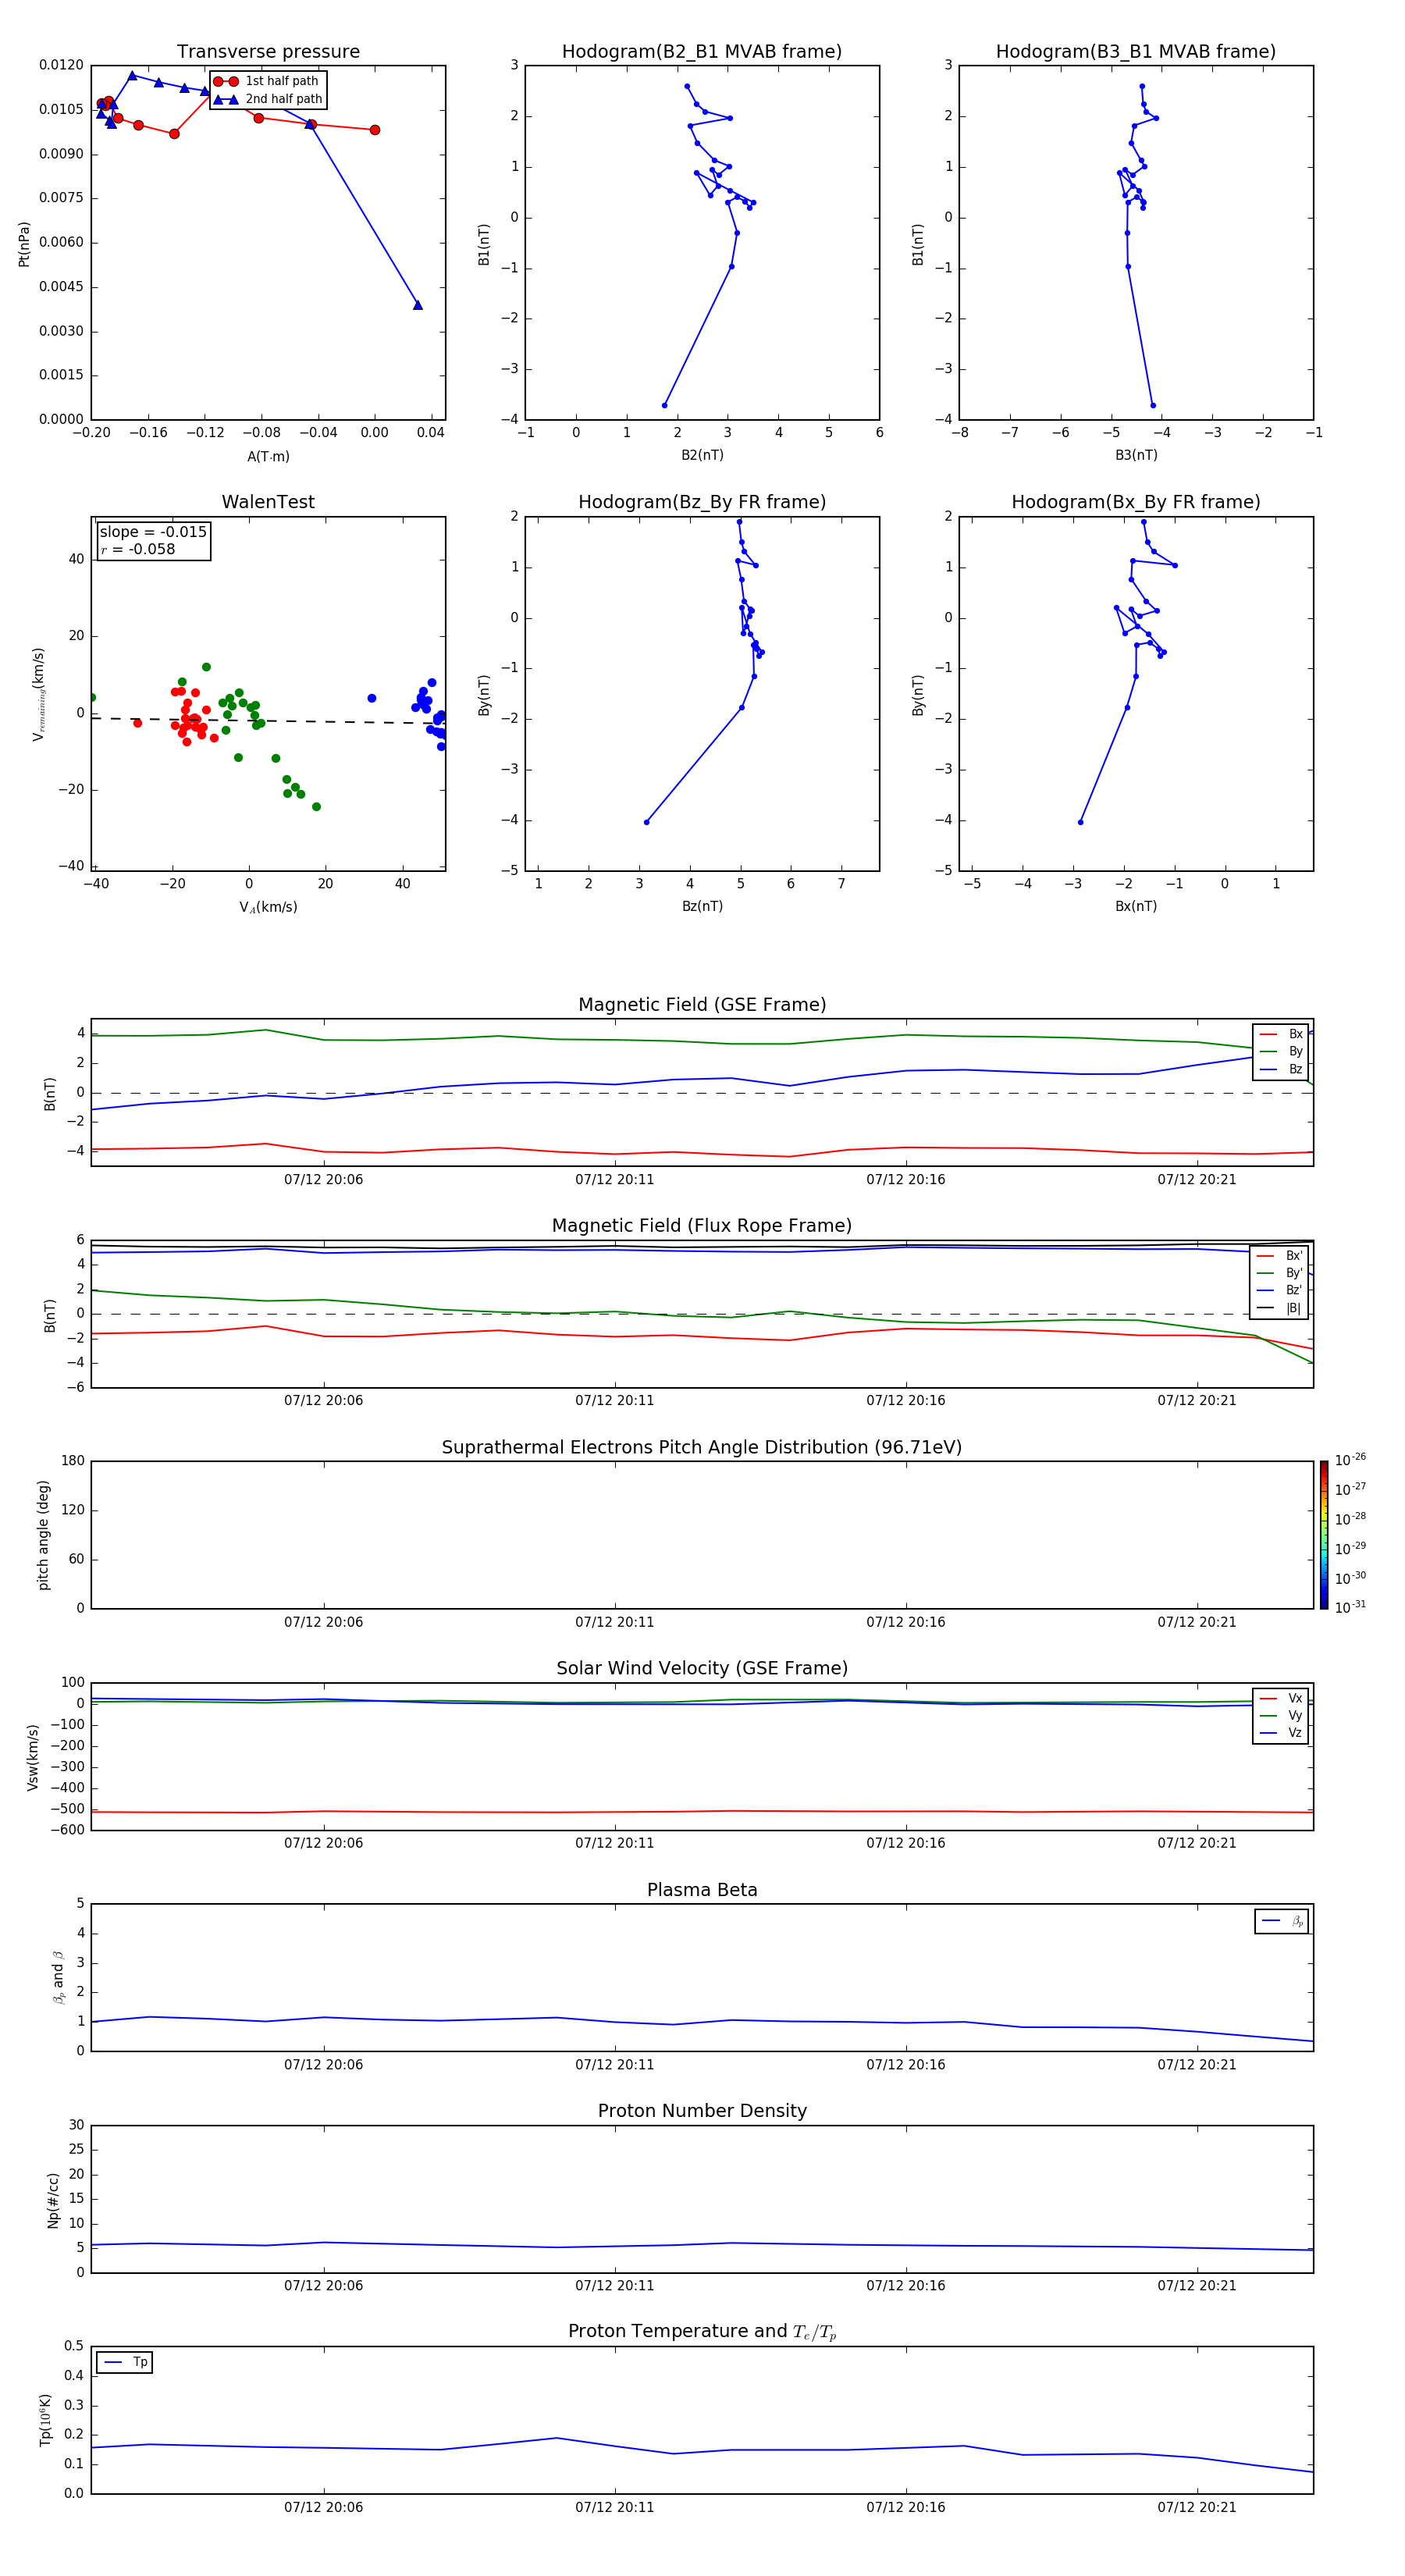Click the last triangle point in Transverse pressure
Viewport: 1405px width, 2576px height.
418,305
